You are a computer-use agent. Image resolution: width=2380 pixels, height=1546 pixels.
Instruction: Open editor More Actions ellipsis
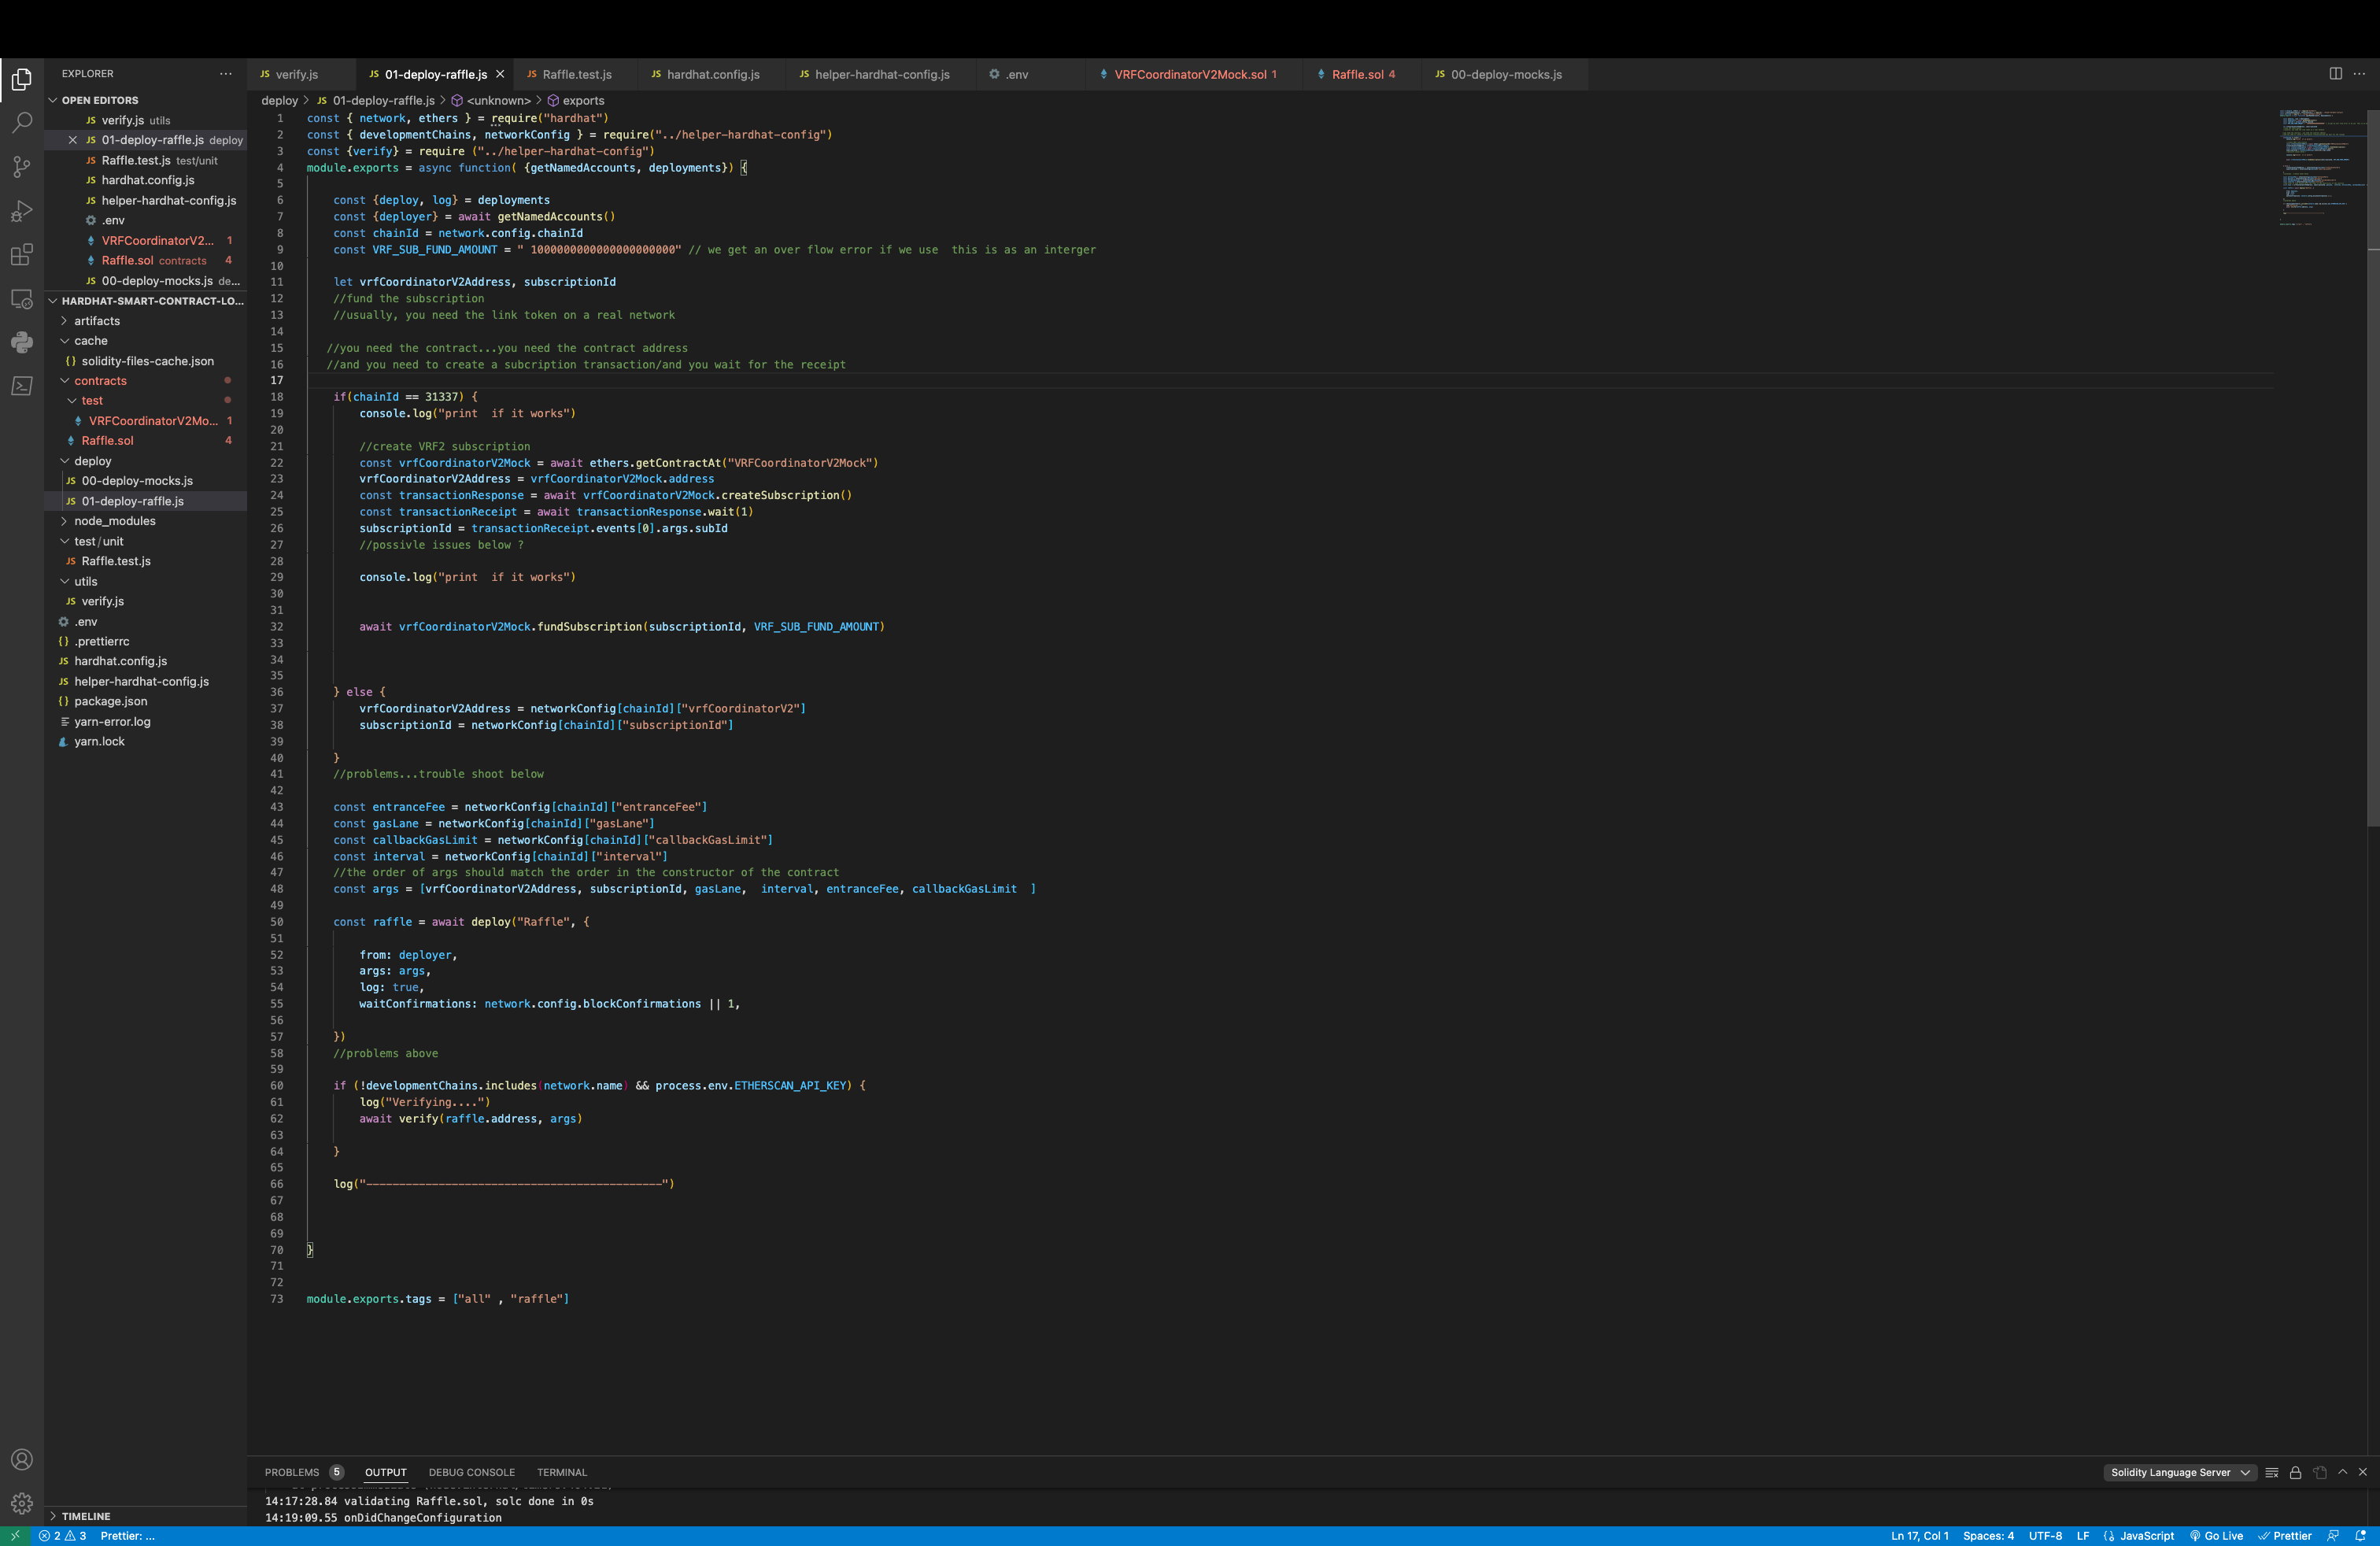point(2359,73)
